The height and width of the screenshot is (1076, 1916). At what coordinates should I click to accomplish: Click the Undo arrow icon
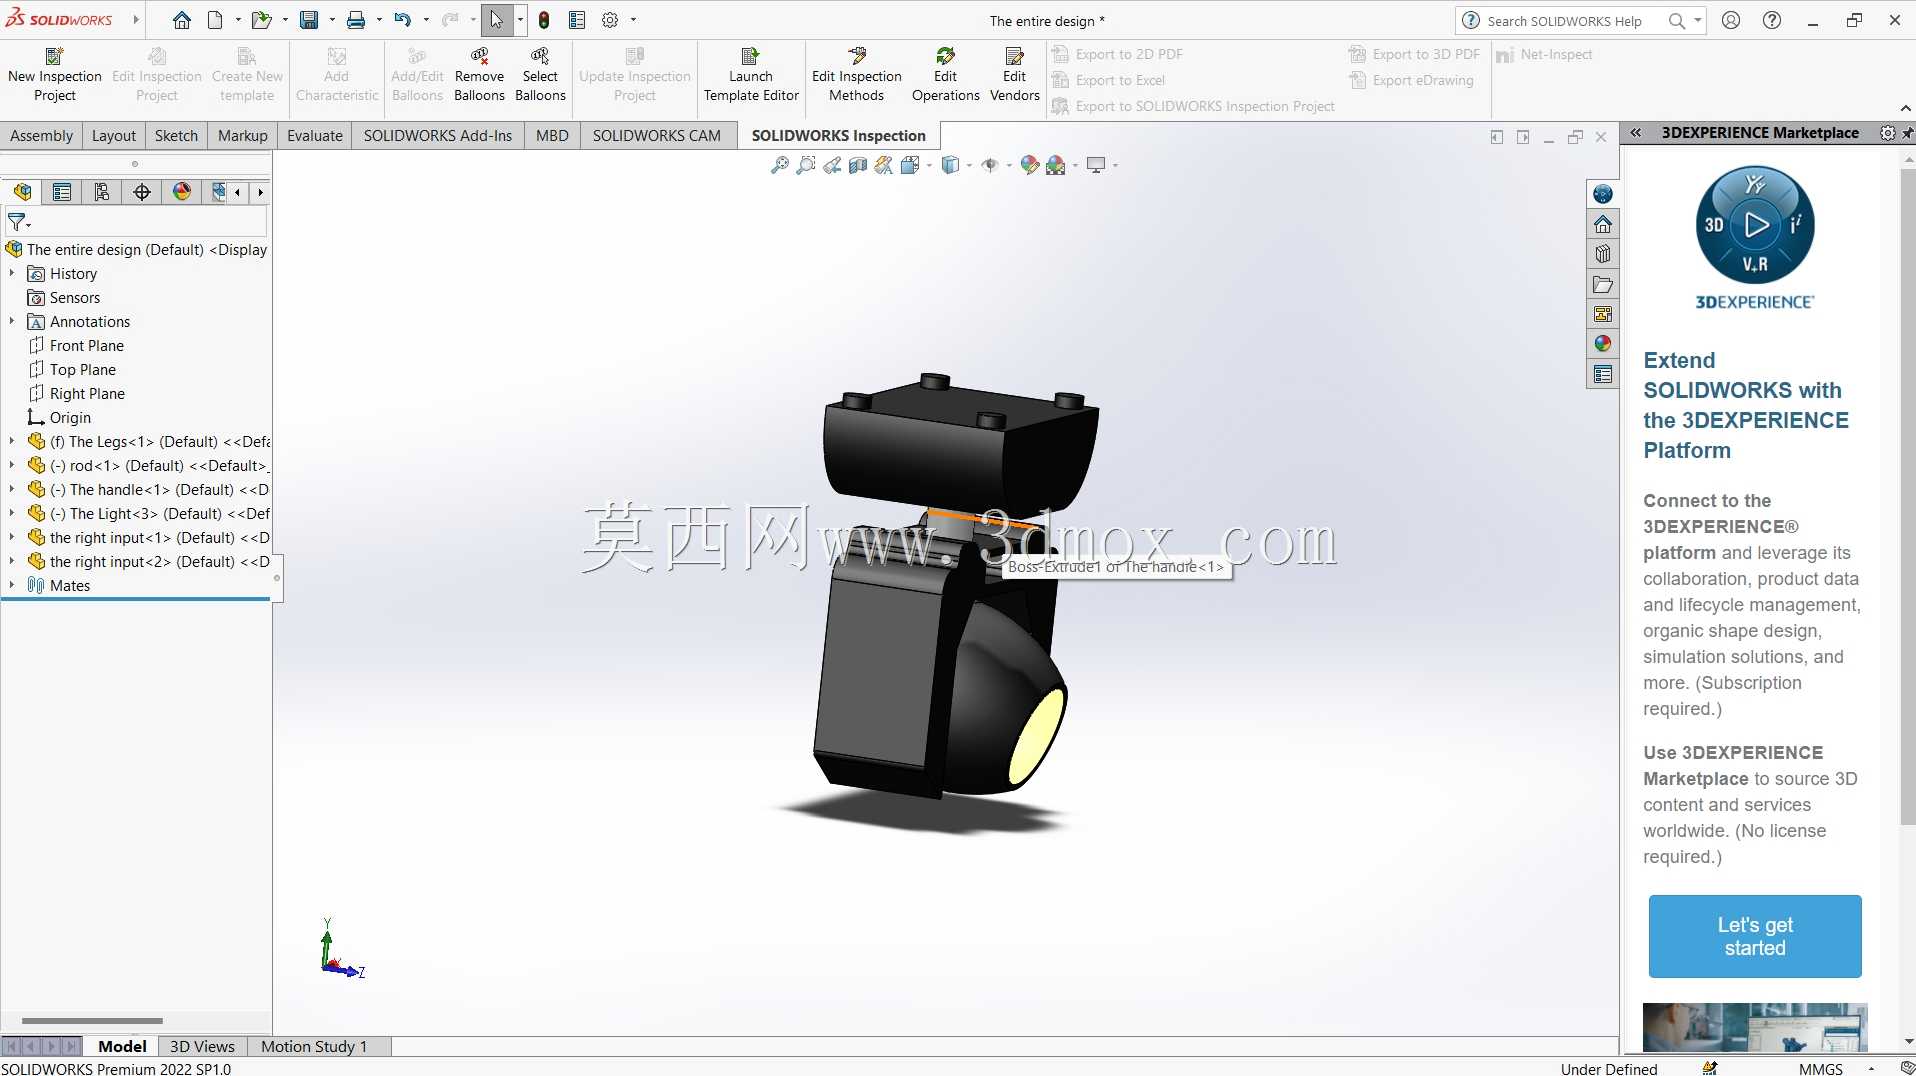402,20
